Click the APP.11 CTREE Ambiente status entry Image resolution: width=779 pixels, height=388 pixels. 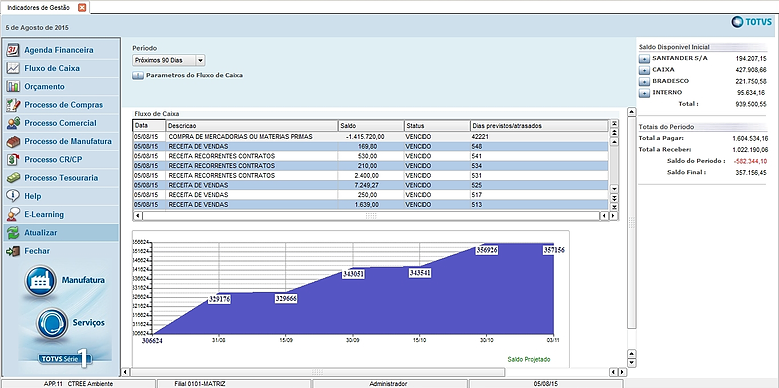78,384
